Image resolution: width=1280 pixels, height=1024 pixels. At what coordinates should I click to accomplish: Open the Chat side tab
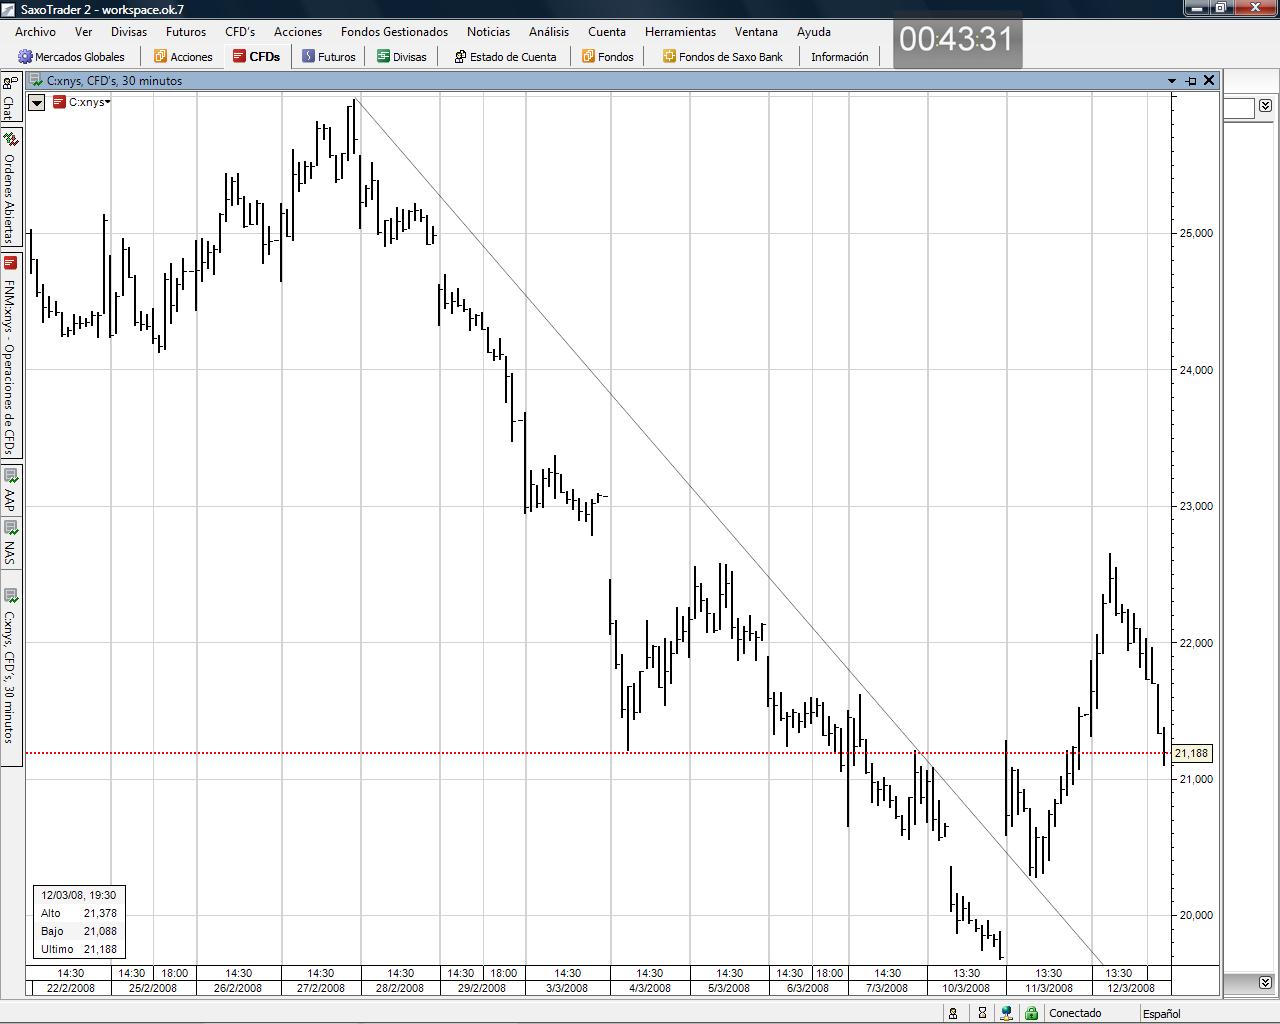[x=10, y=99]
